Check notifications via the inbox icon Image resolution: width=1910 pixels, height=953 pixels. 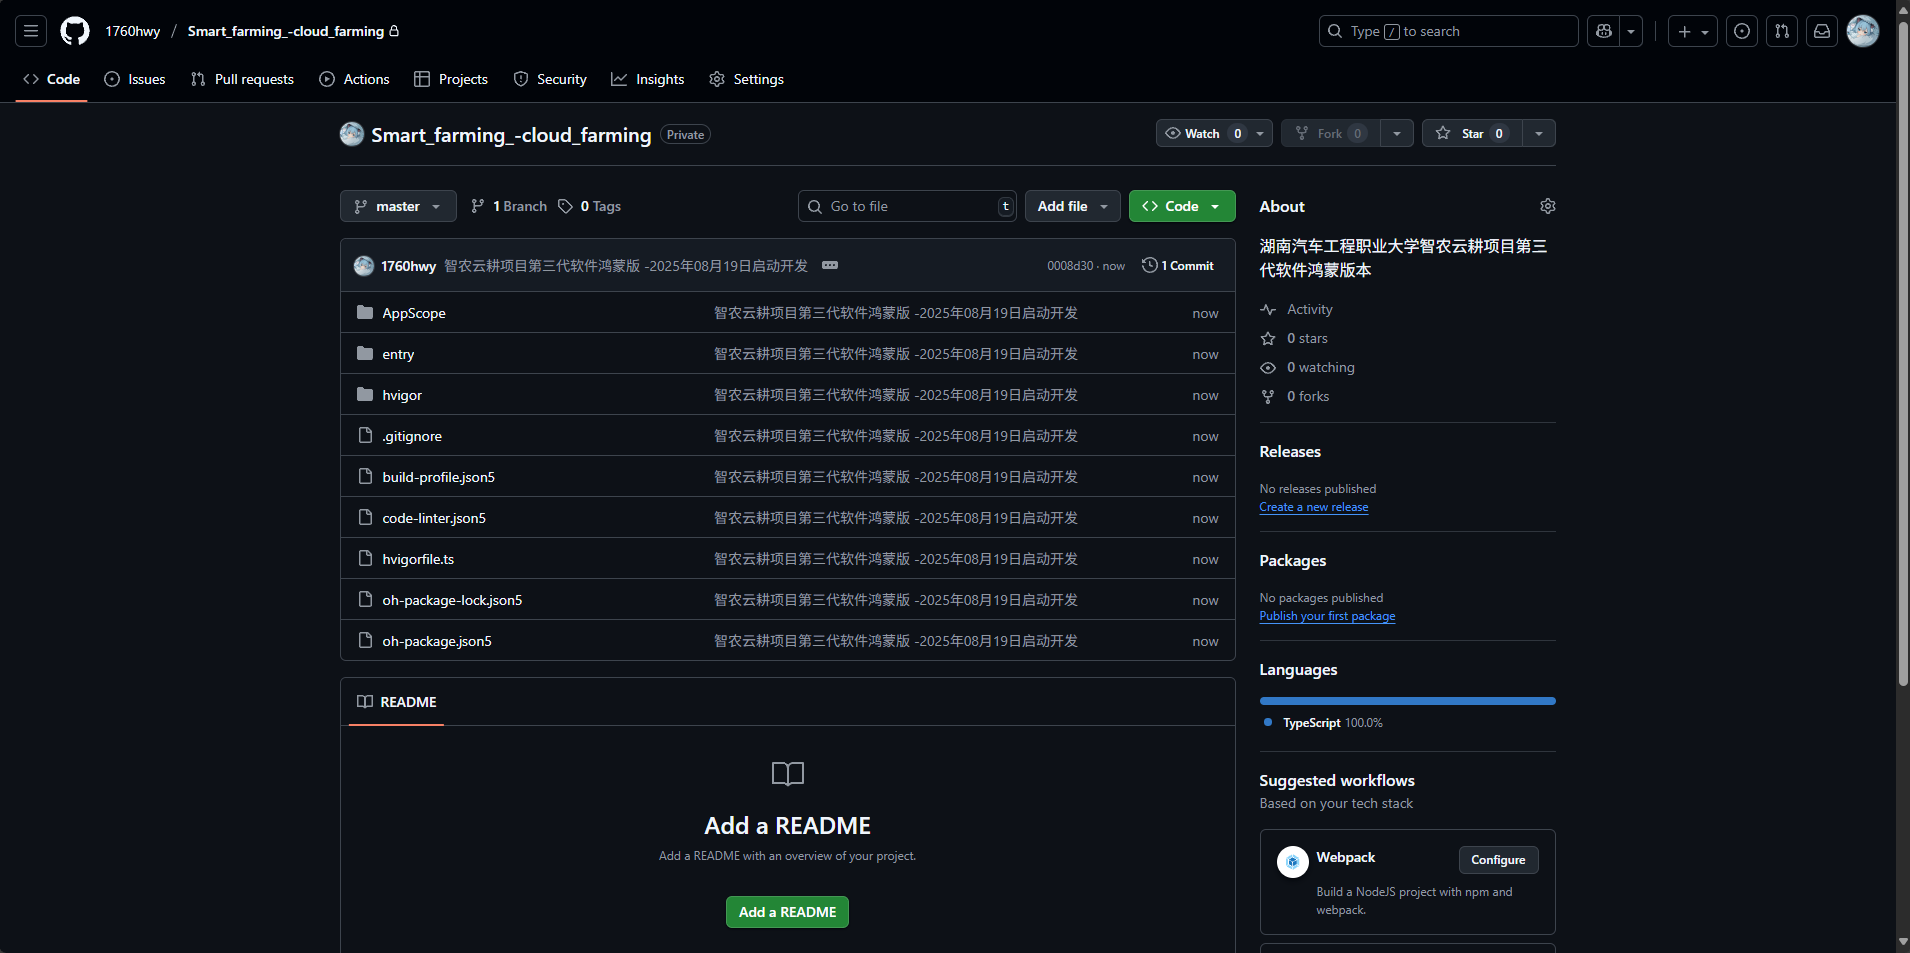tap(1820, 31)
